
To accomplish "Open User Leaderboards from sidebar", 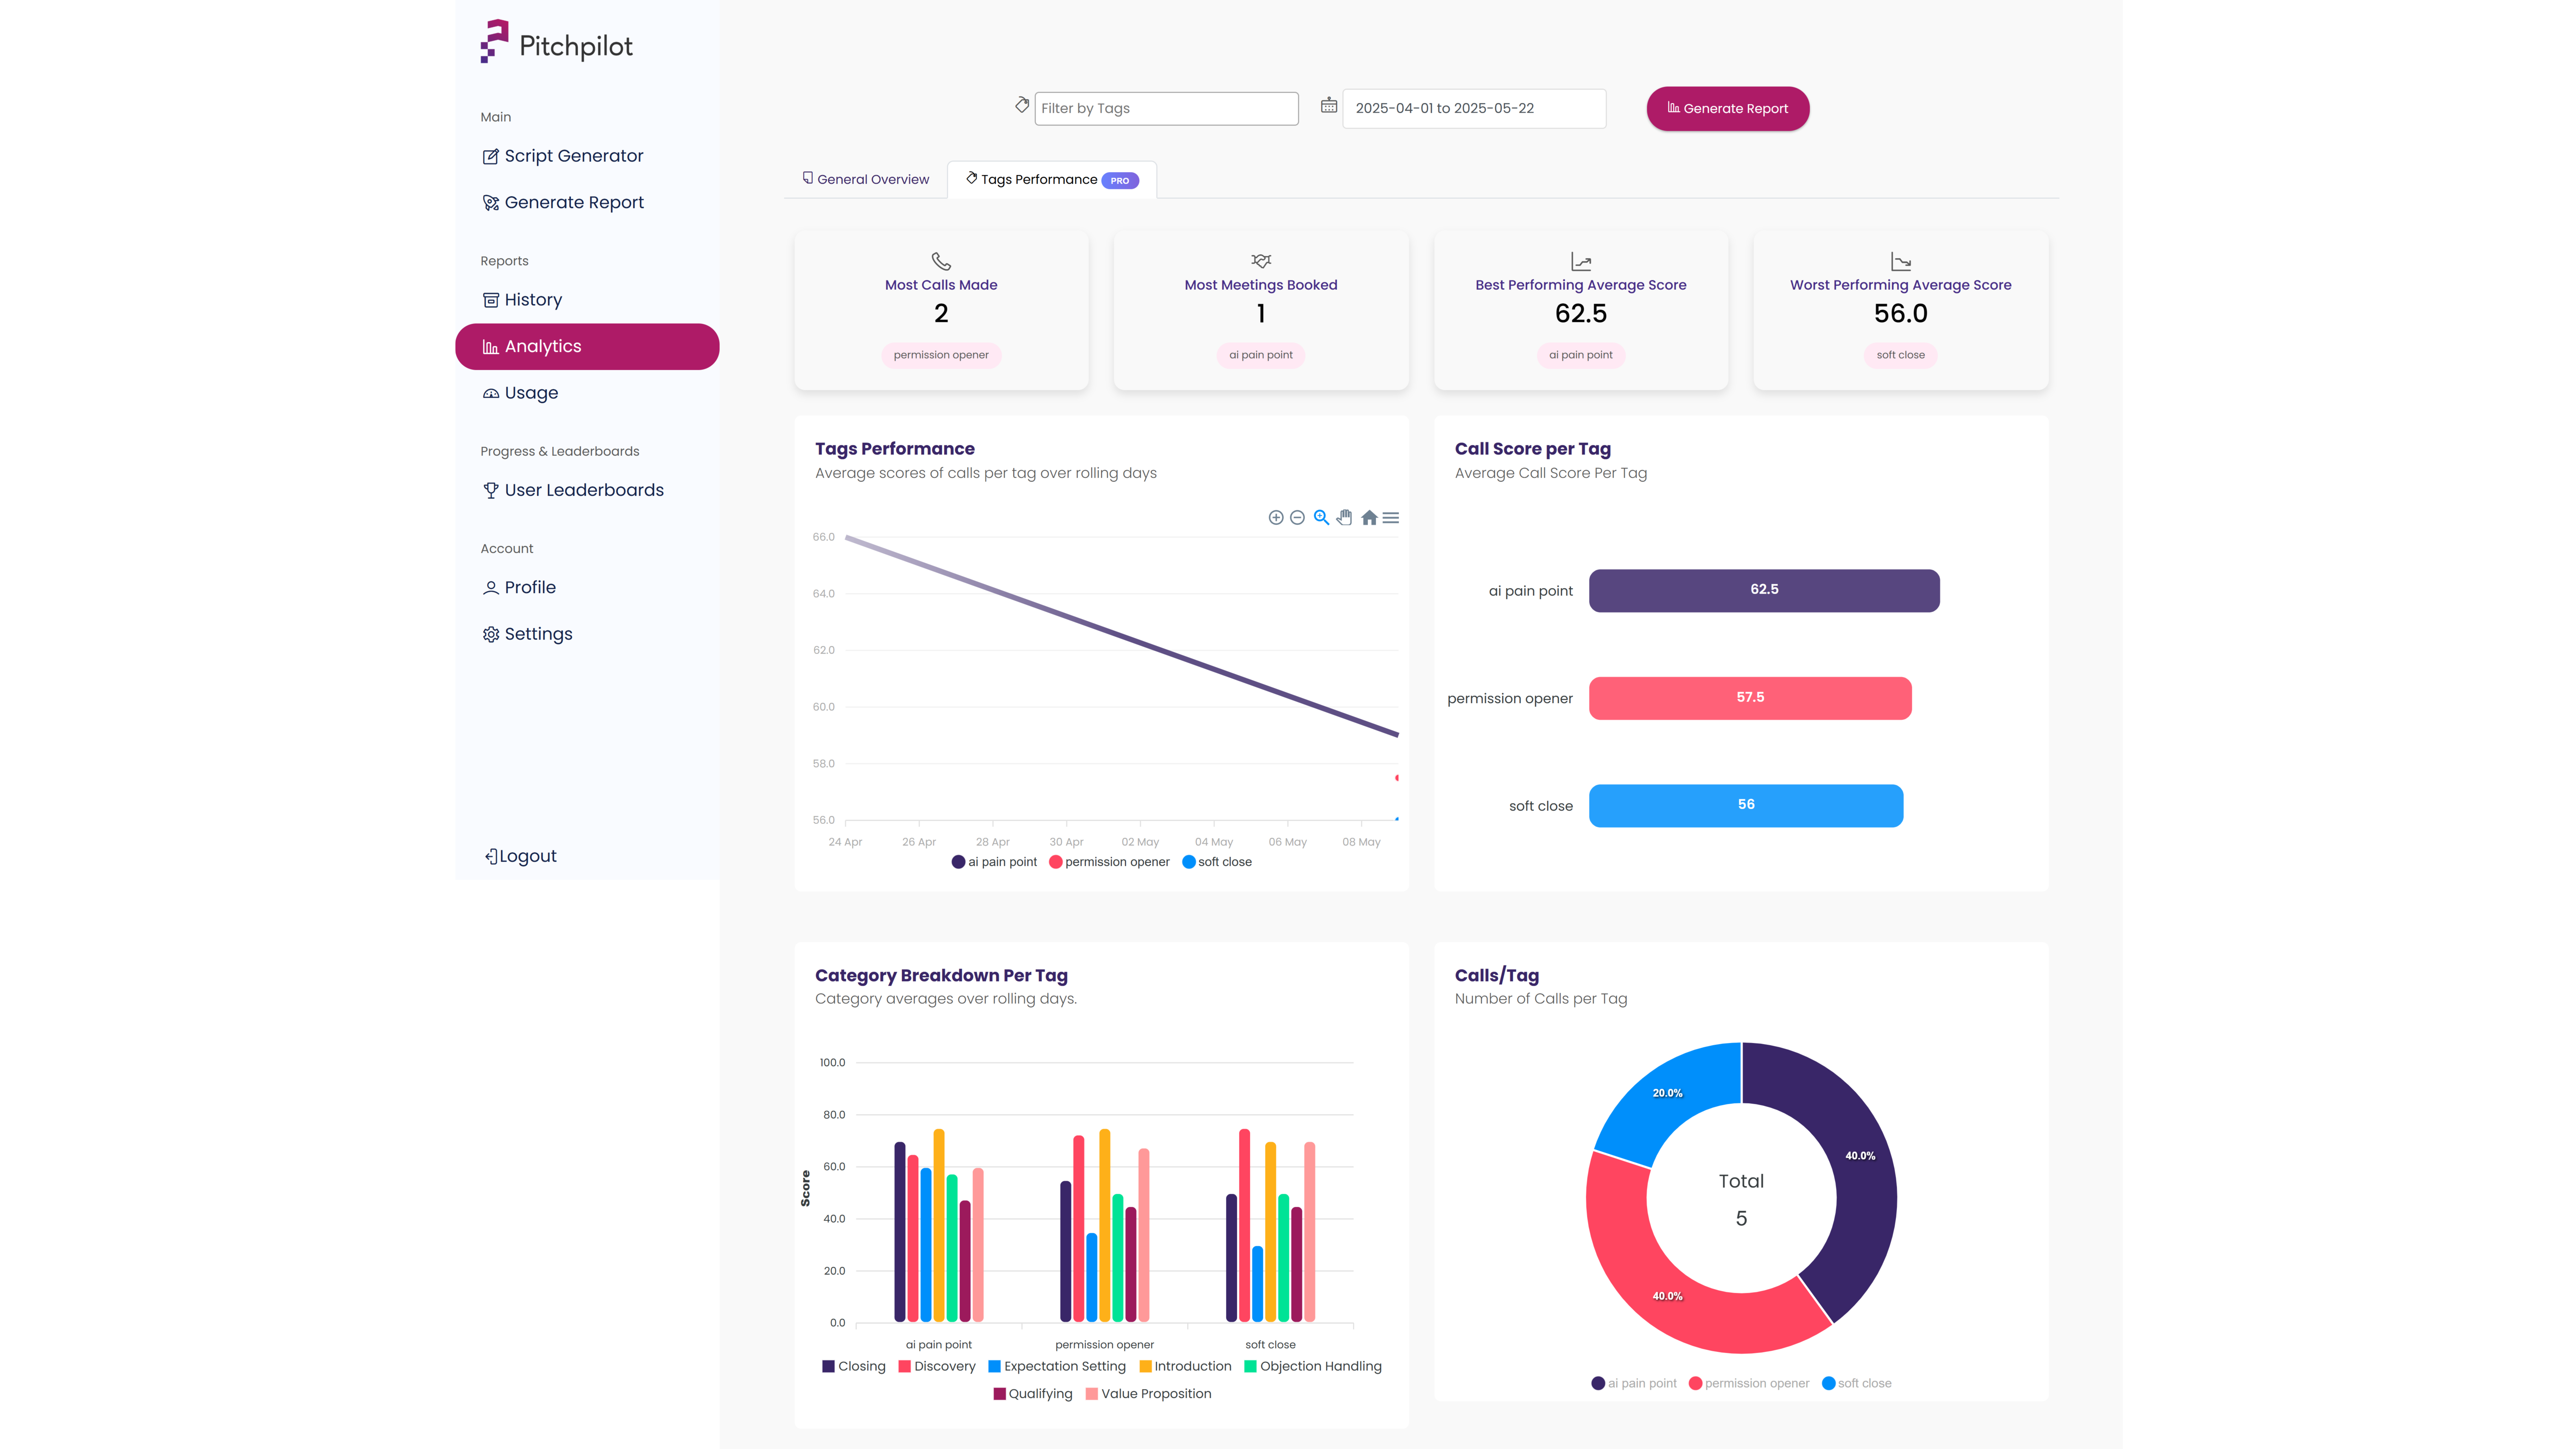I will (584, 490).
